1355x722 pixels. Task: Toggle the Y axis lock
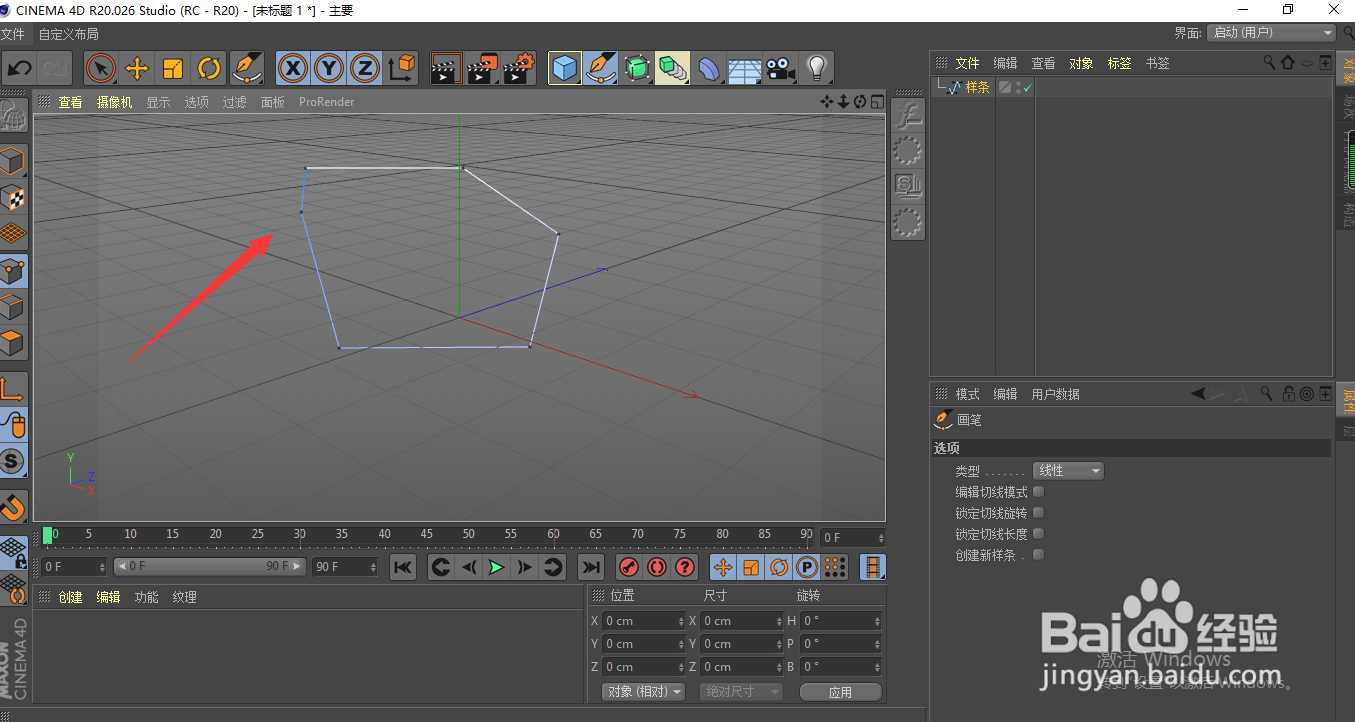[329, 68]
